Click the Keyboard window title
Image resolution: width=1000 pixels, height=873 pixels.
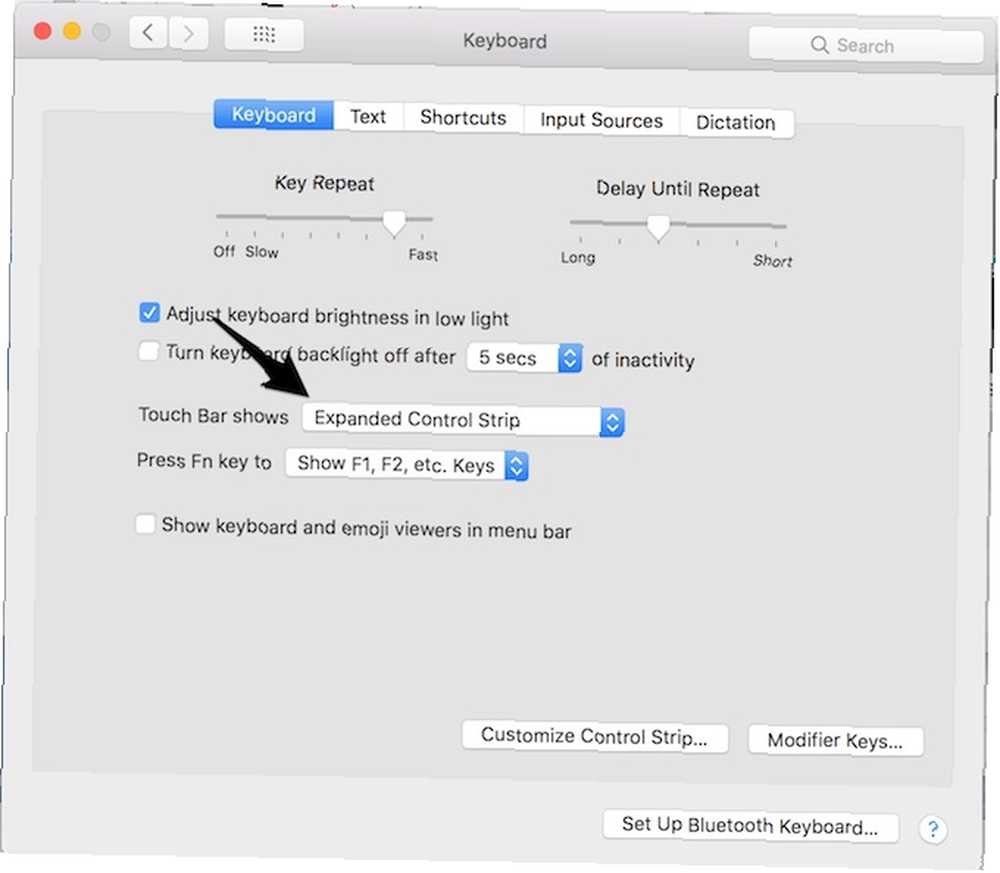click(504, 41)
